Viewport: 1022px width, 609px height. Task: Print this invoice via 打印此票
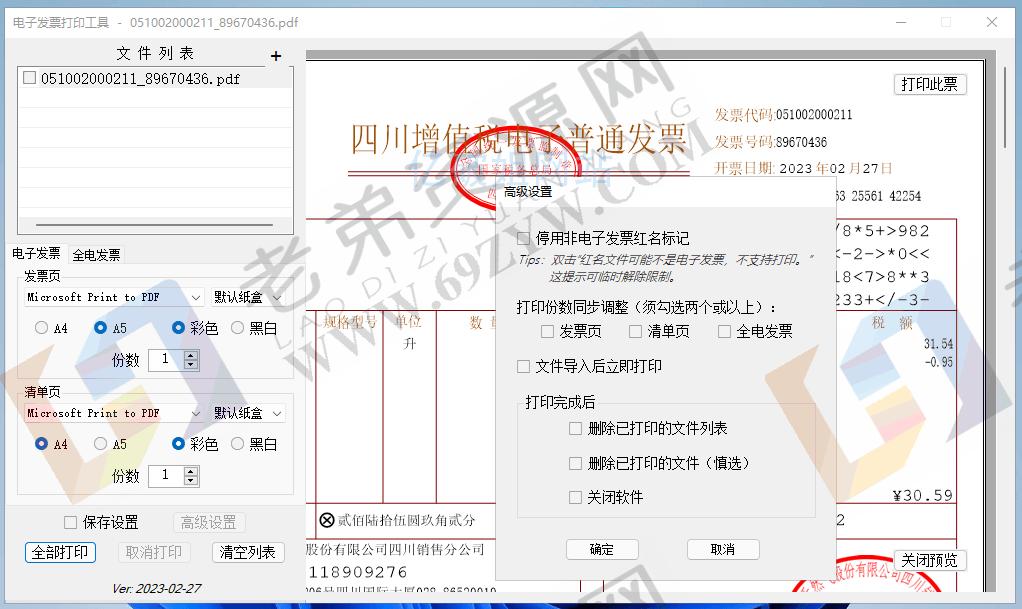(x=929, y=84)
